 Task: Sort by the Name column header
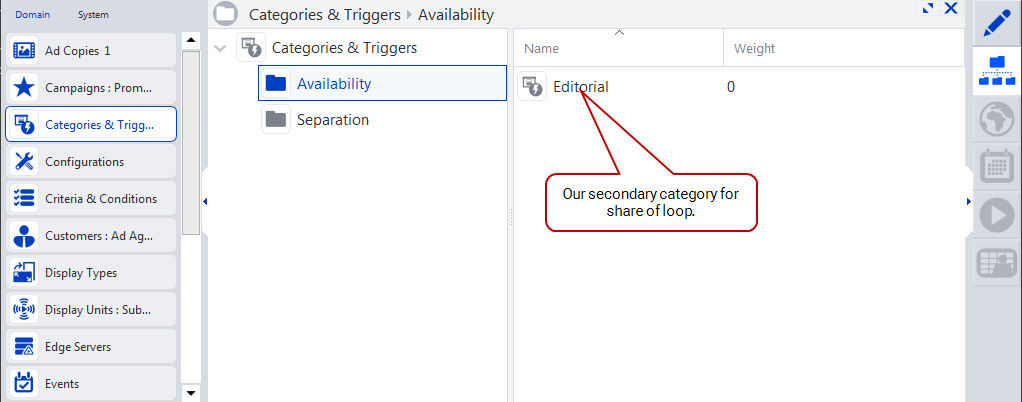pyautogui.click(x=617, y=49)
